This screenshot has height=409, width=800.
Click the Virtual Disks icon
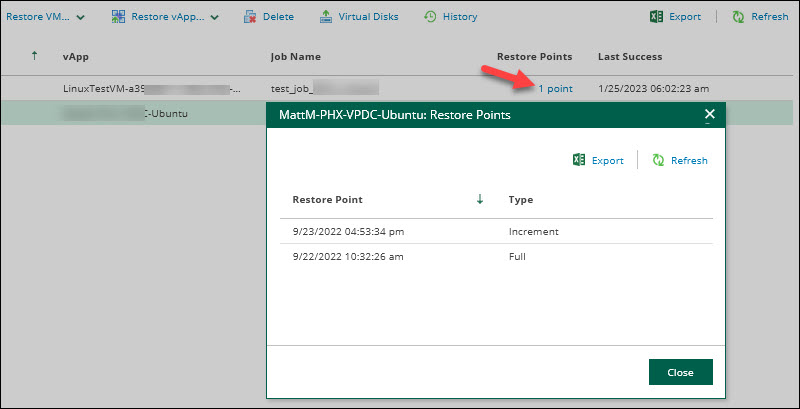(x=326, y=17)
